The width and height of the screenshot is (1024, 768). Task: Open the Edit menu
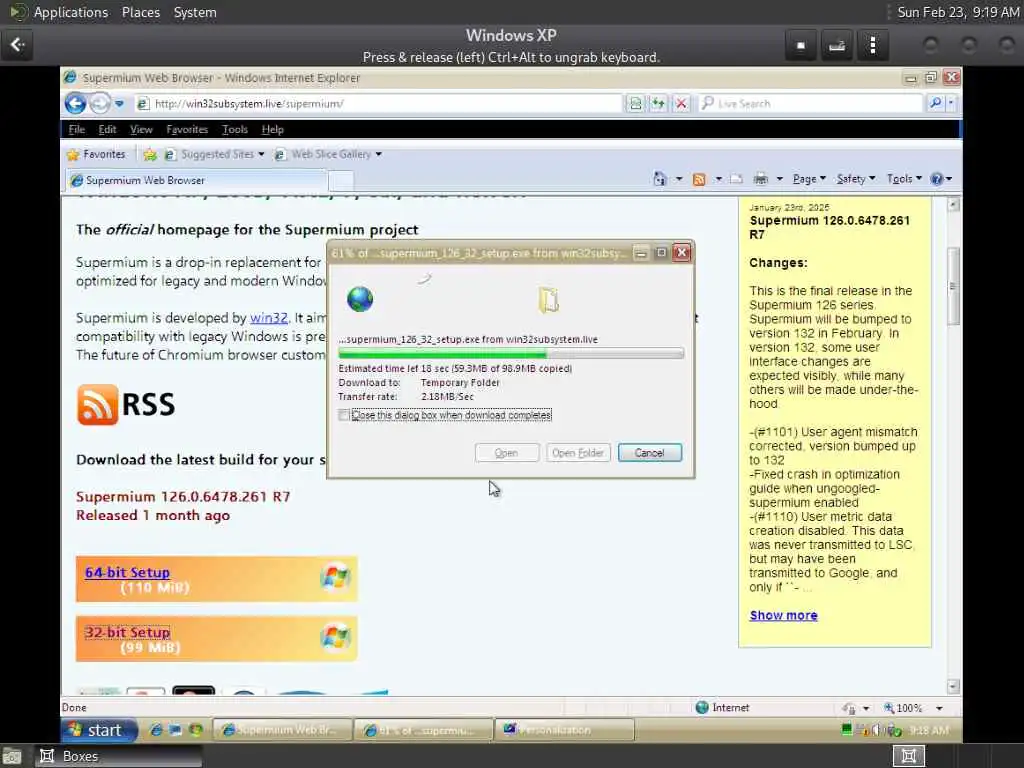tap(107, 129)
